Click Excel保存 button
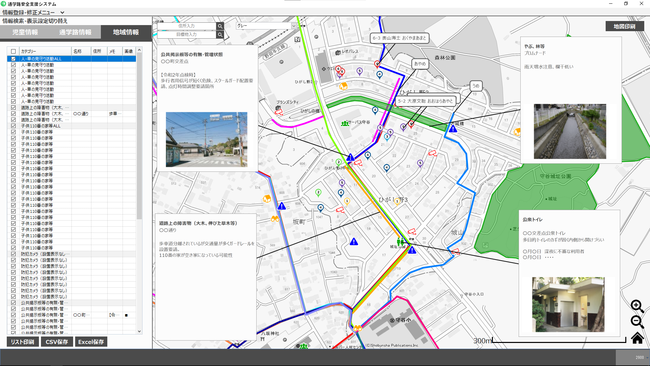The height and width of the screenshot is (366, 650). click(91, 342)
